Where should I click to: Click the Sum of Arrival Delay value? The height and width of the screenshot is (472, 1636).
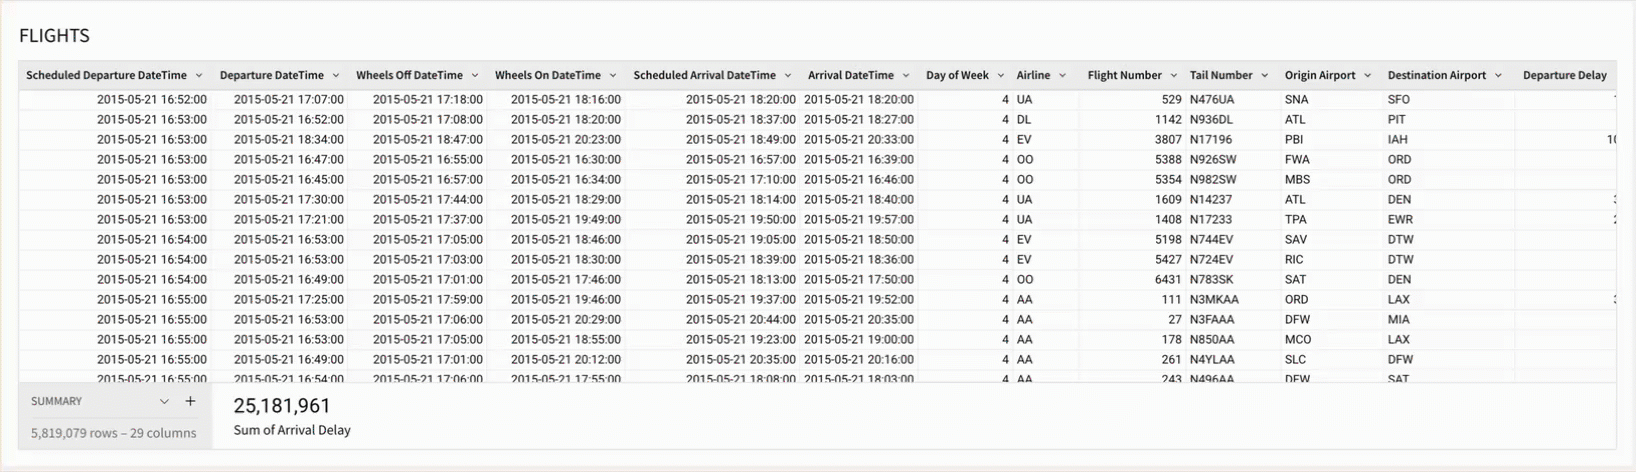click(x=282, y=406)
